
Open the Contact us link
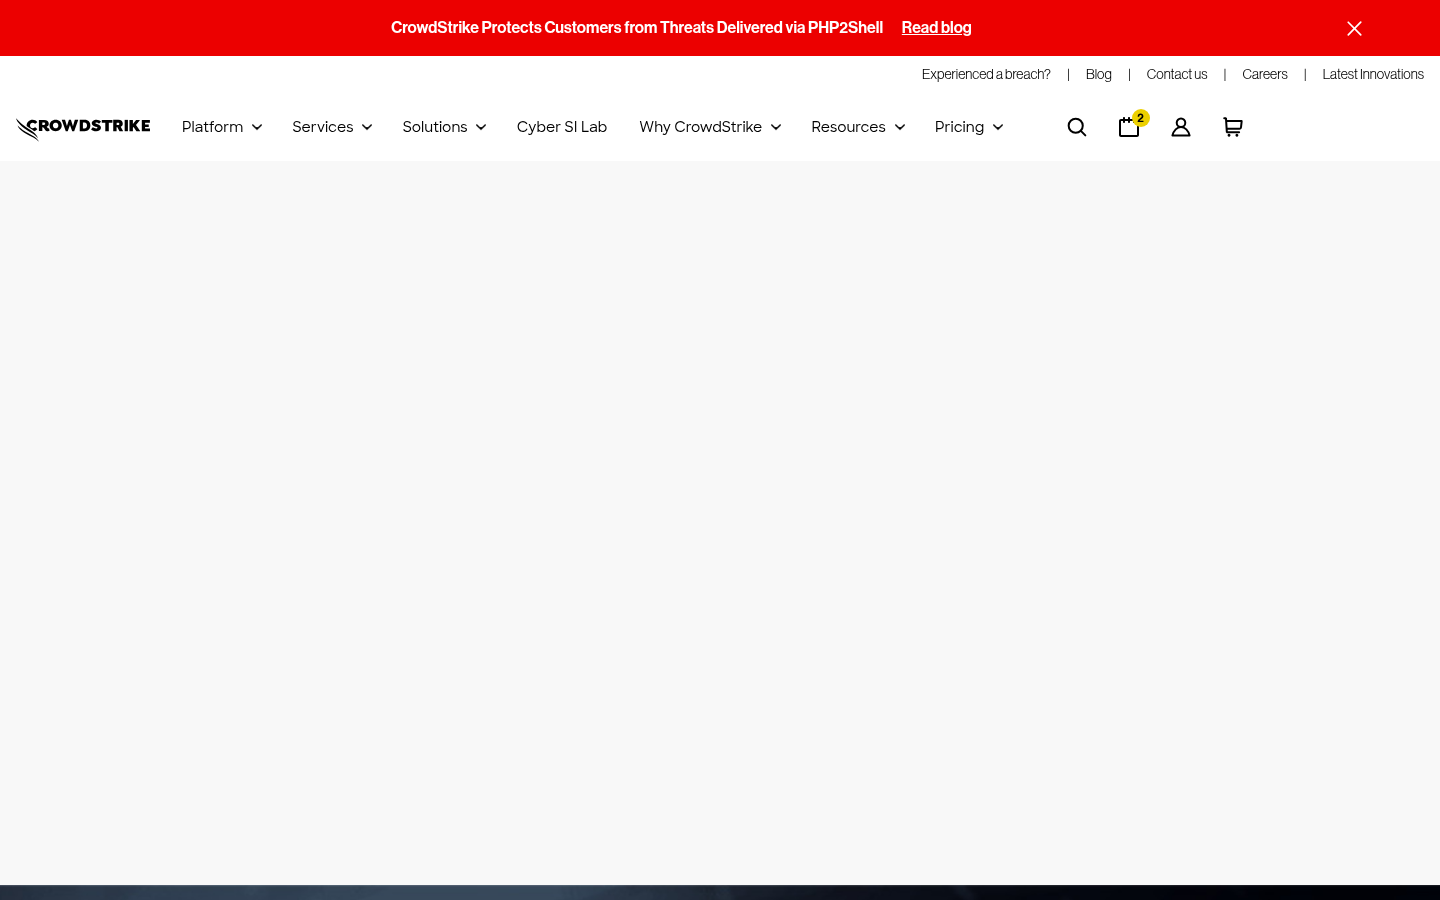pos(1177,74)
